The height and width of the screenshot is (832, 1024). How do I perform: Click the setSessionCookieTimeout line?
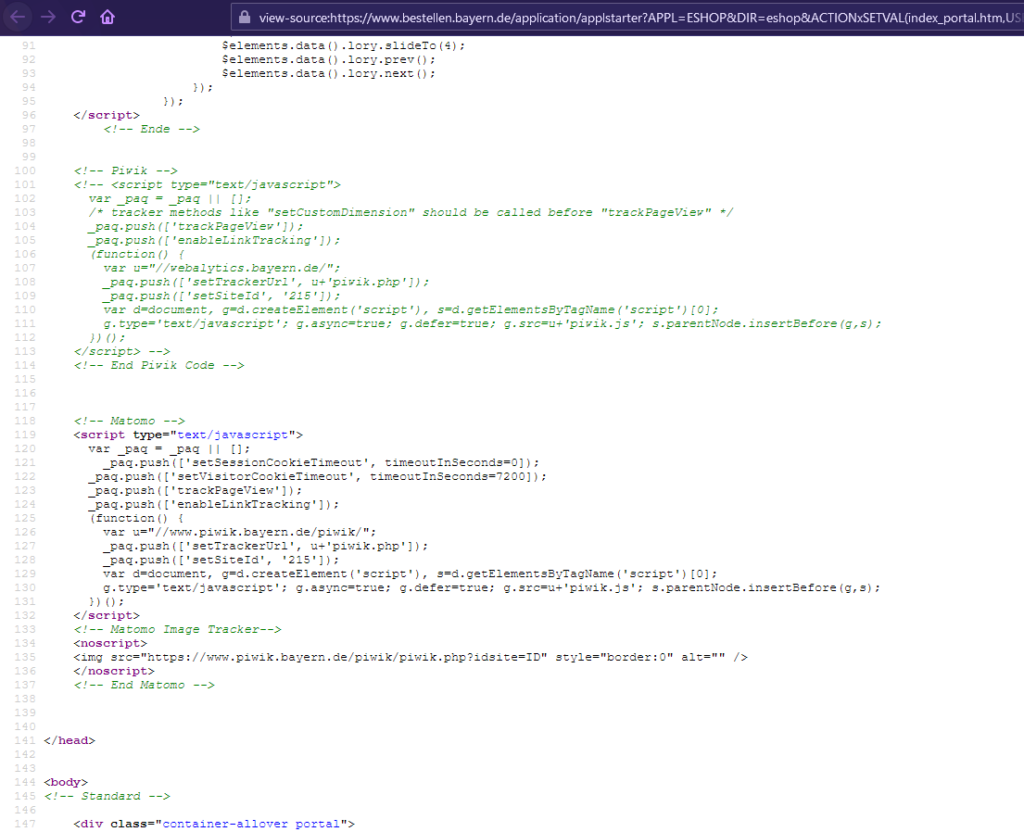pyautogui.click(x=321, y=463)
